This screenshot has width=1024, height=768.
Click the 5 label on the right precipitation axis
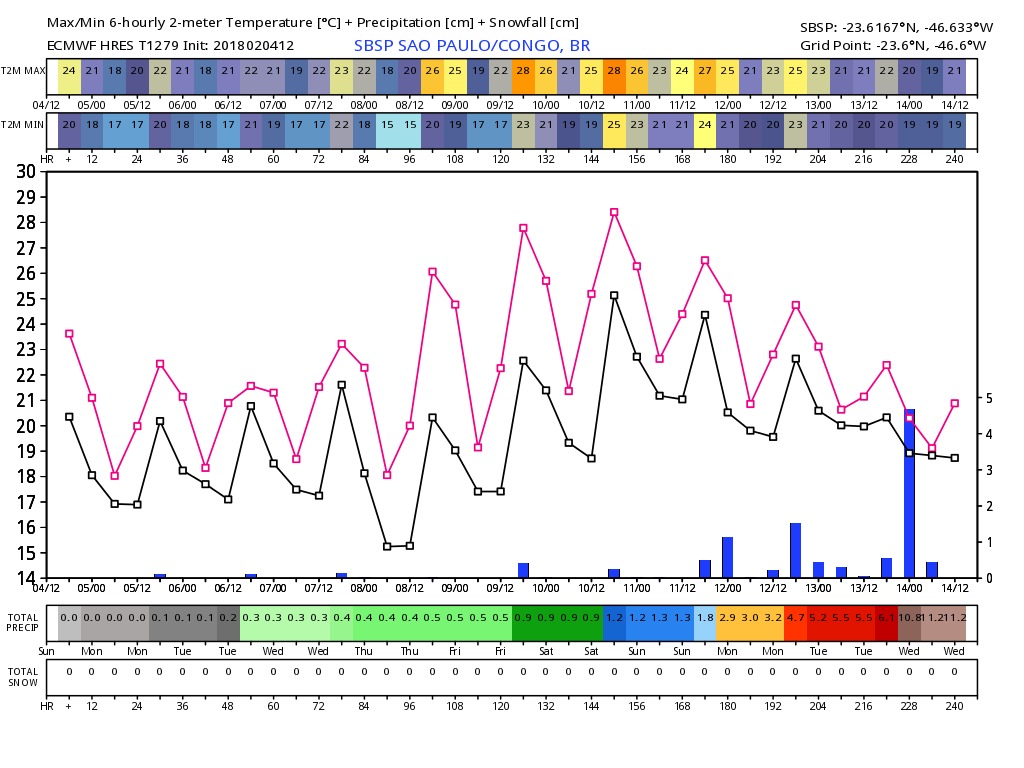(x=989, y=398)
